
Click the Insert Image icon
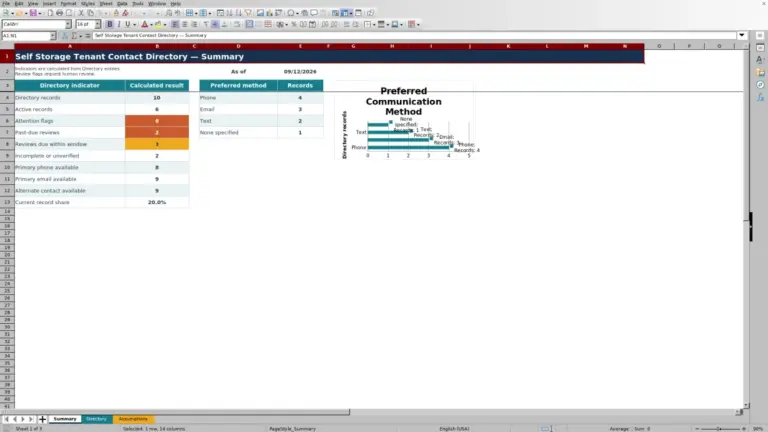pyautogui.click(x=260, y=13)
